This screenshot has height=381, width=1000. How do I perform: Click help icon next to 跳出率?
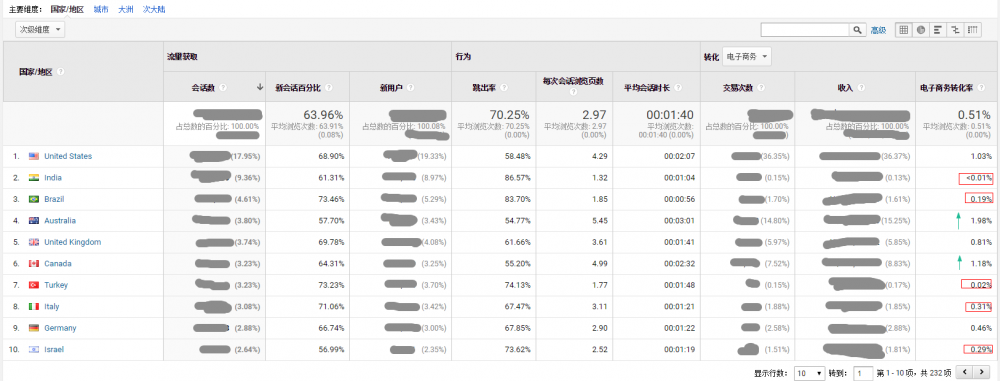(x=504, y=88)
